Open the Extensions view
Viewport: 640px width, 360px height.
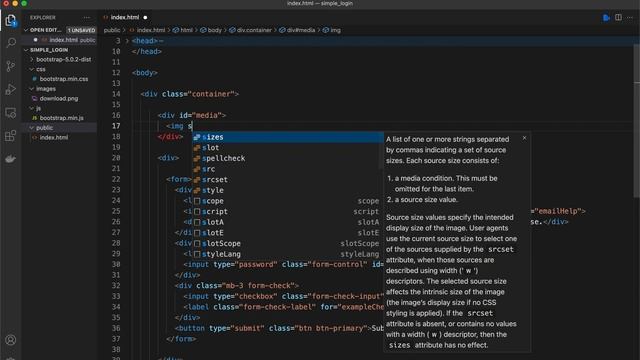point(11,136)
